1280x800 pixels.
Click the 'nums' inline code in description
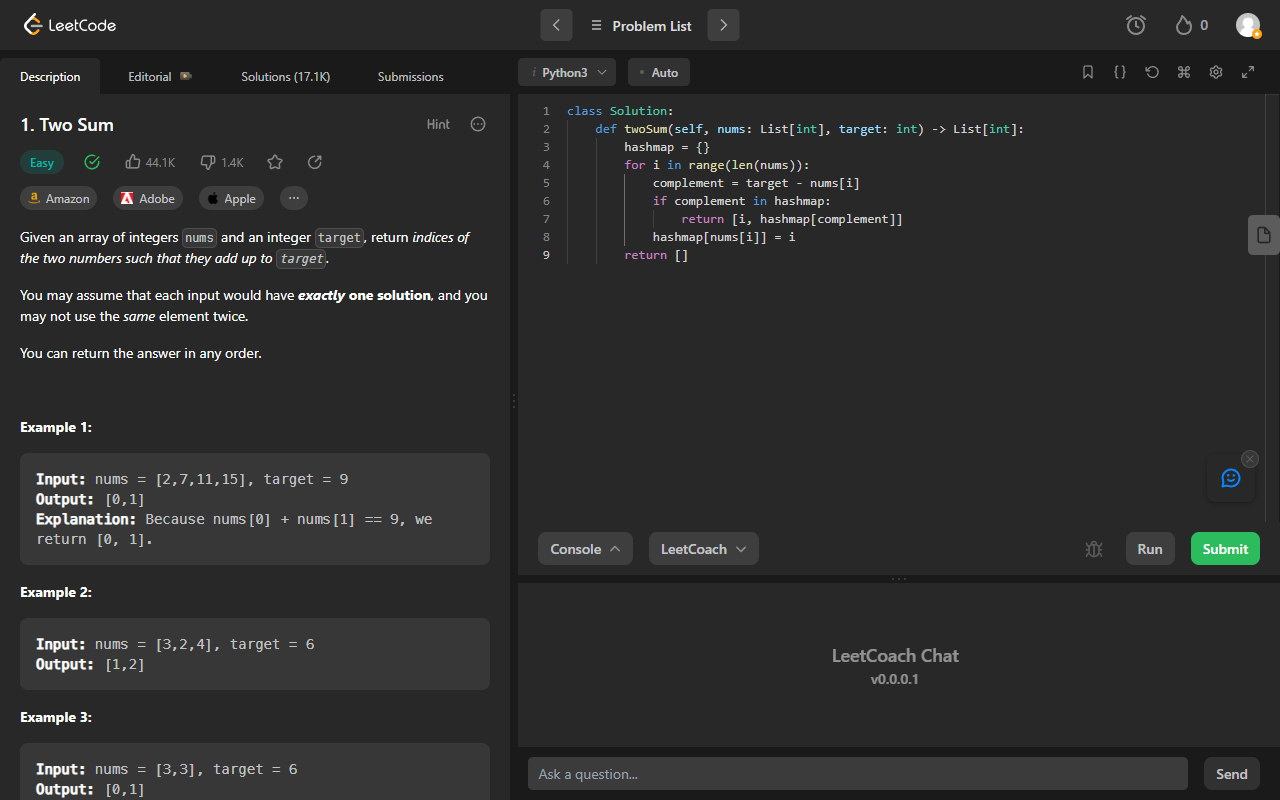click(199, 238)
